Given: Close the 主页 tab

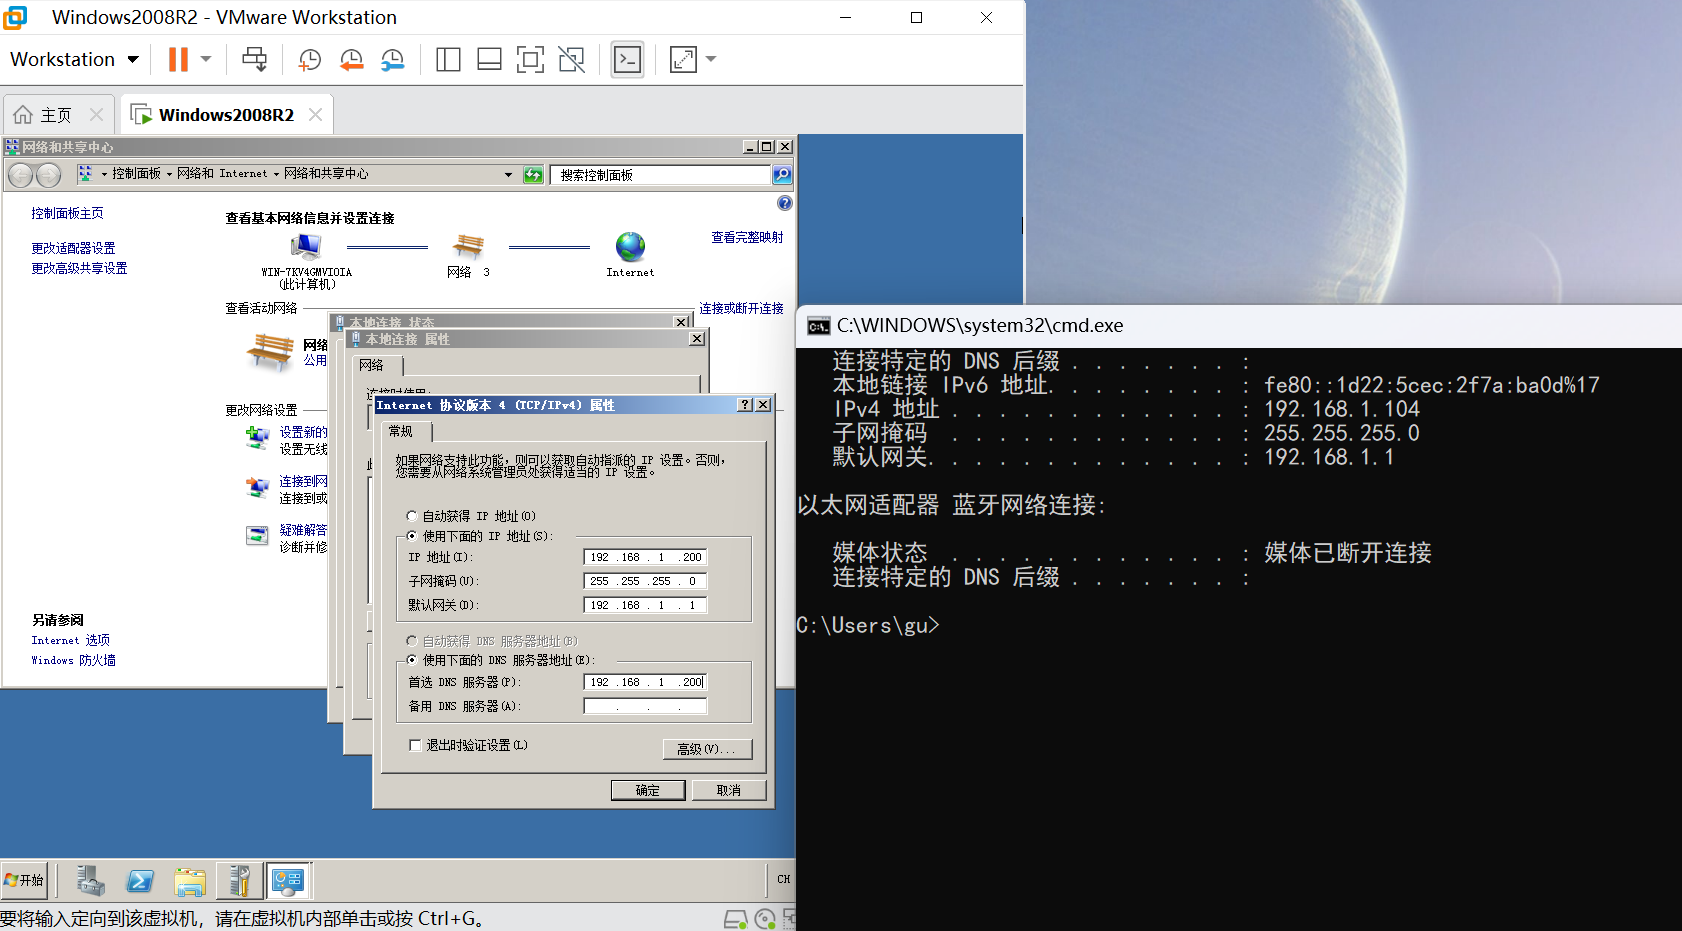Looking at the screenshot, I should coord(96,115).
